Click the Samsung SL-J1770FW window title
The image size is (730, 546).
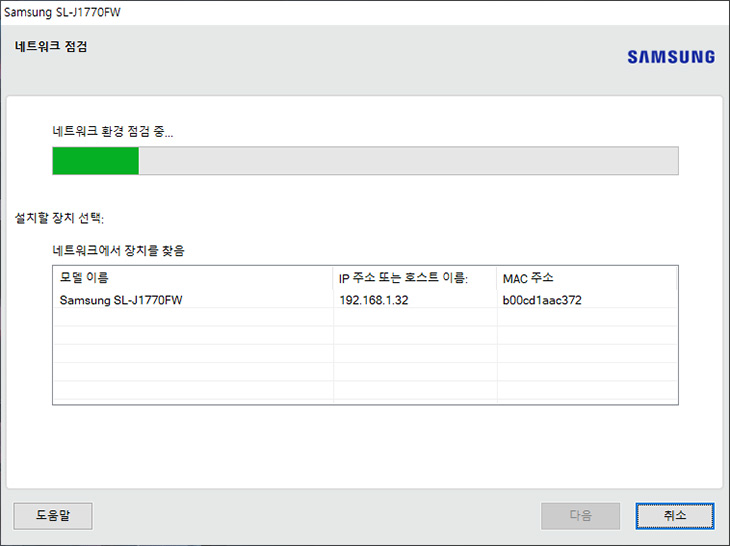pyautogui.click(x=62, y=12)
